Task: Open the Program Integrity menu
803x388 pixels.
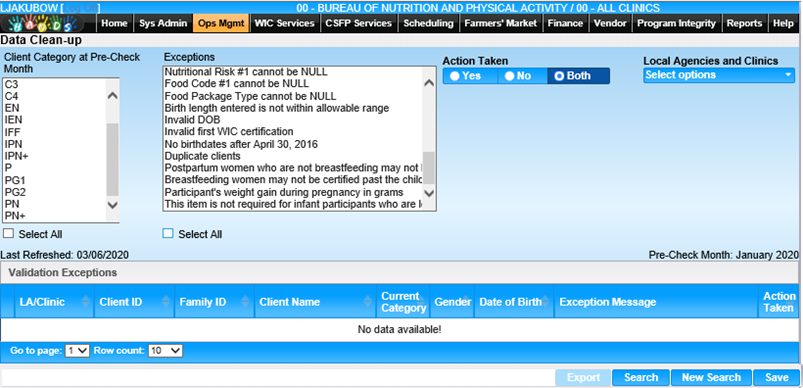Action: pyautogui.click(x=676, y=24)
